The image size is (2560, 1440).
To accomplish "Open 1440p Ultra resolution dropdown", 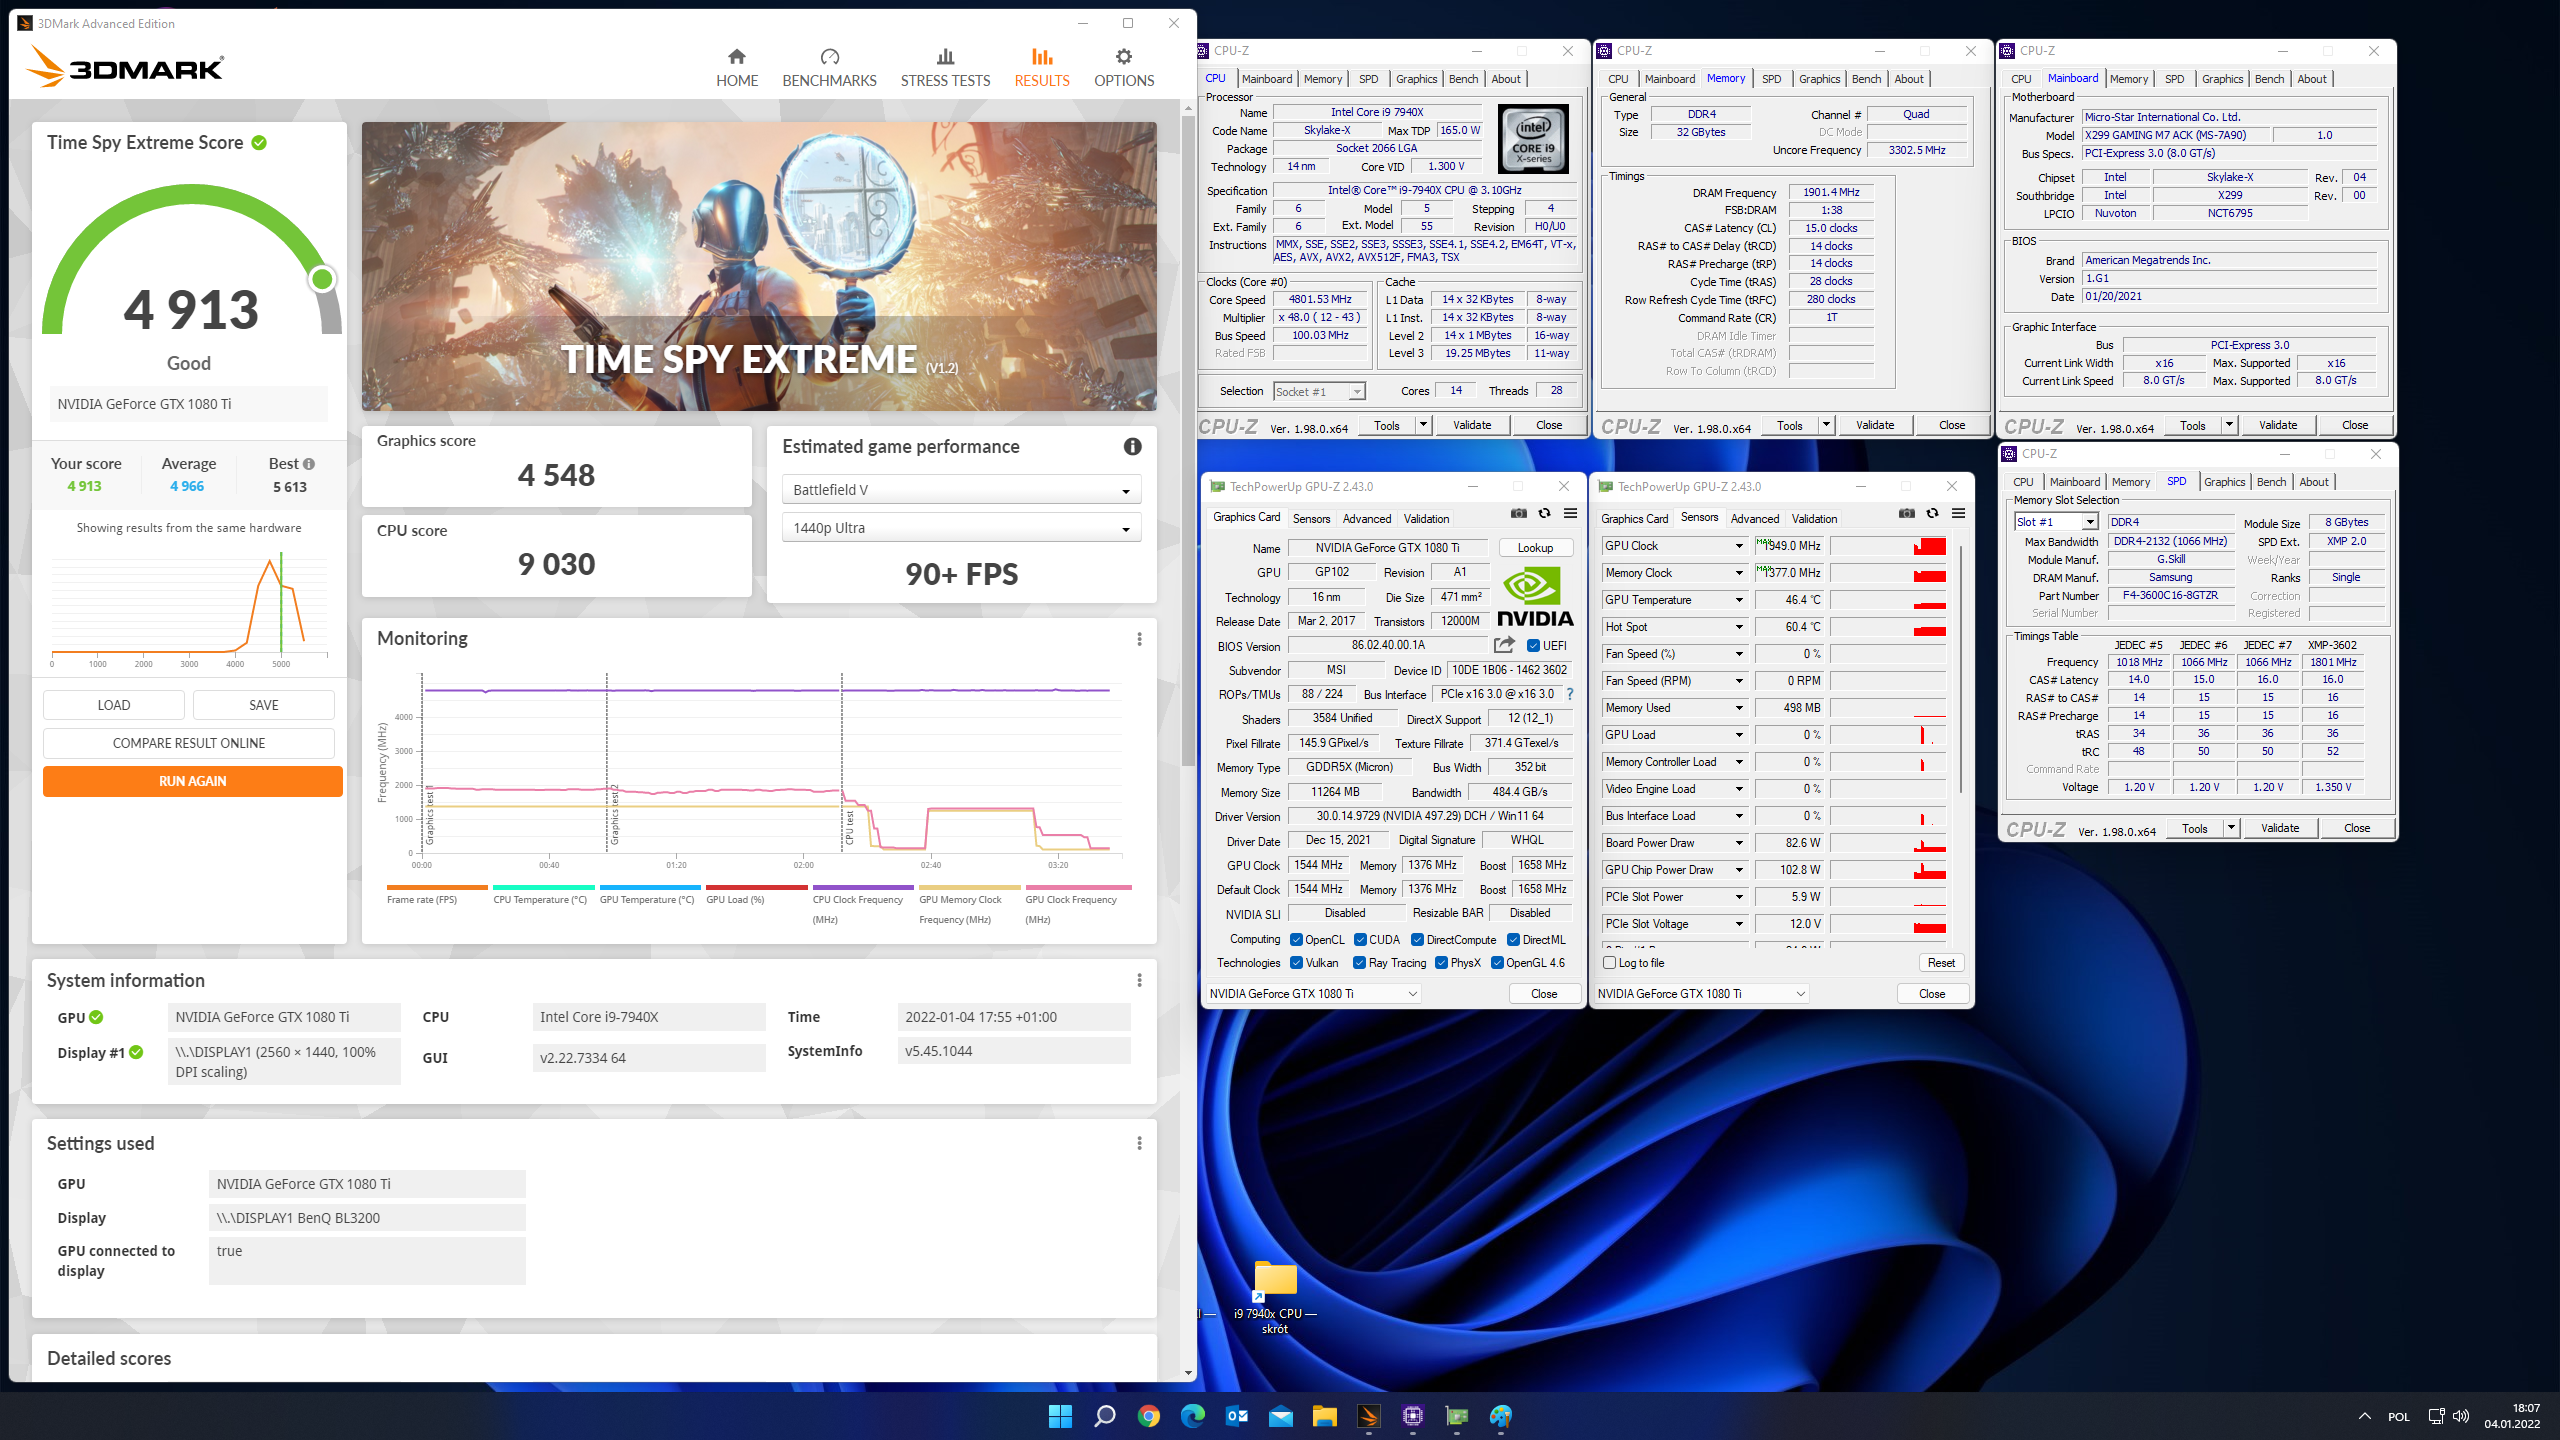I will point(961,528).
